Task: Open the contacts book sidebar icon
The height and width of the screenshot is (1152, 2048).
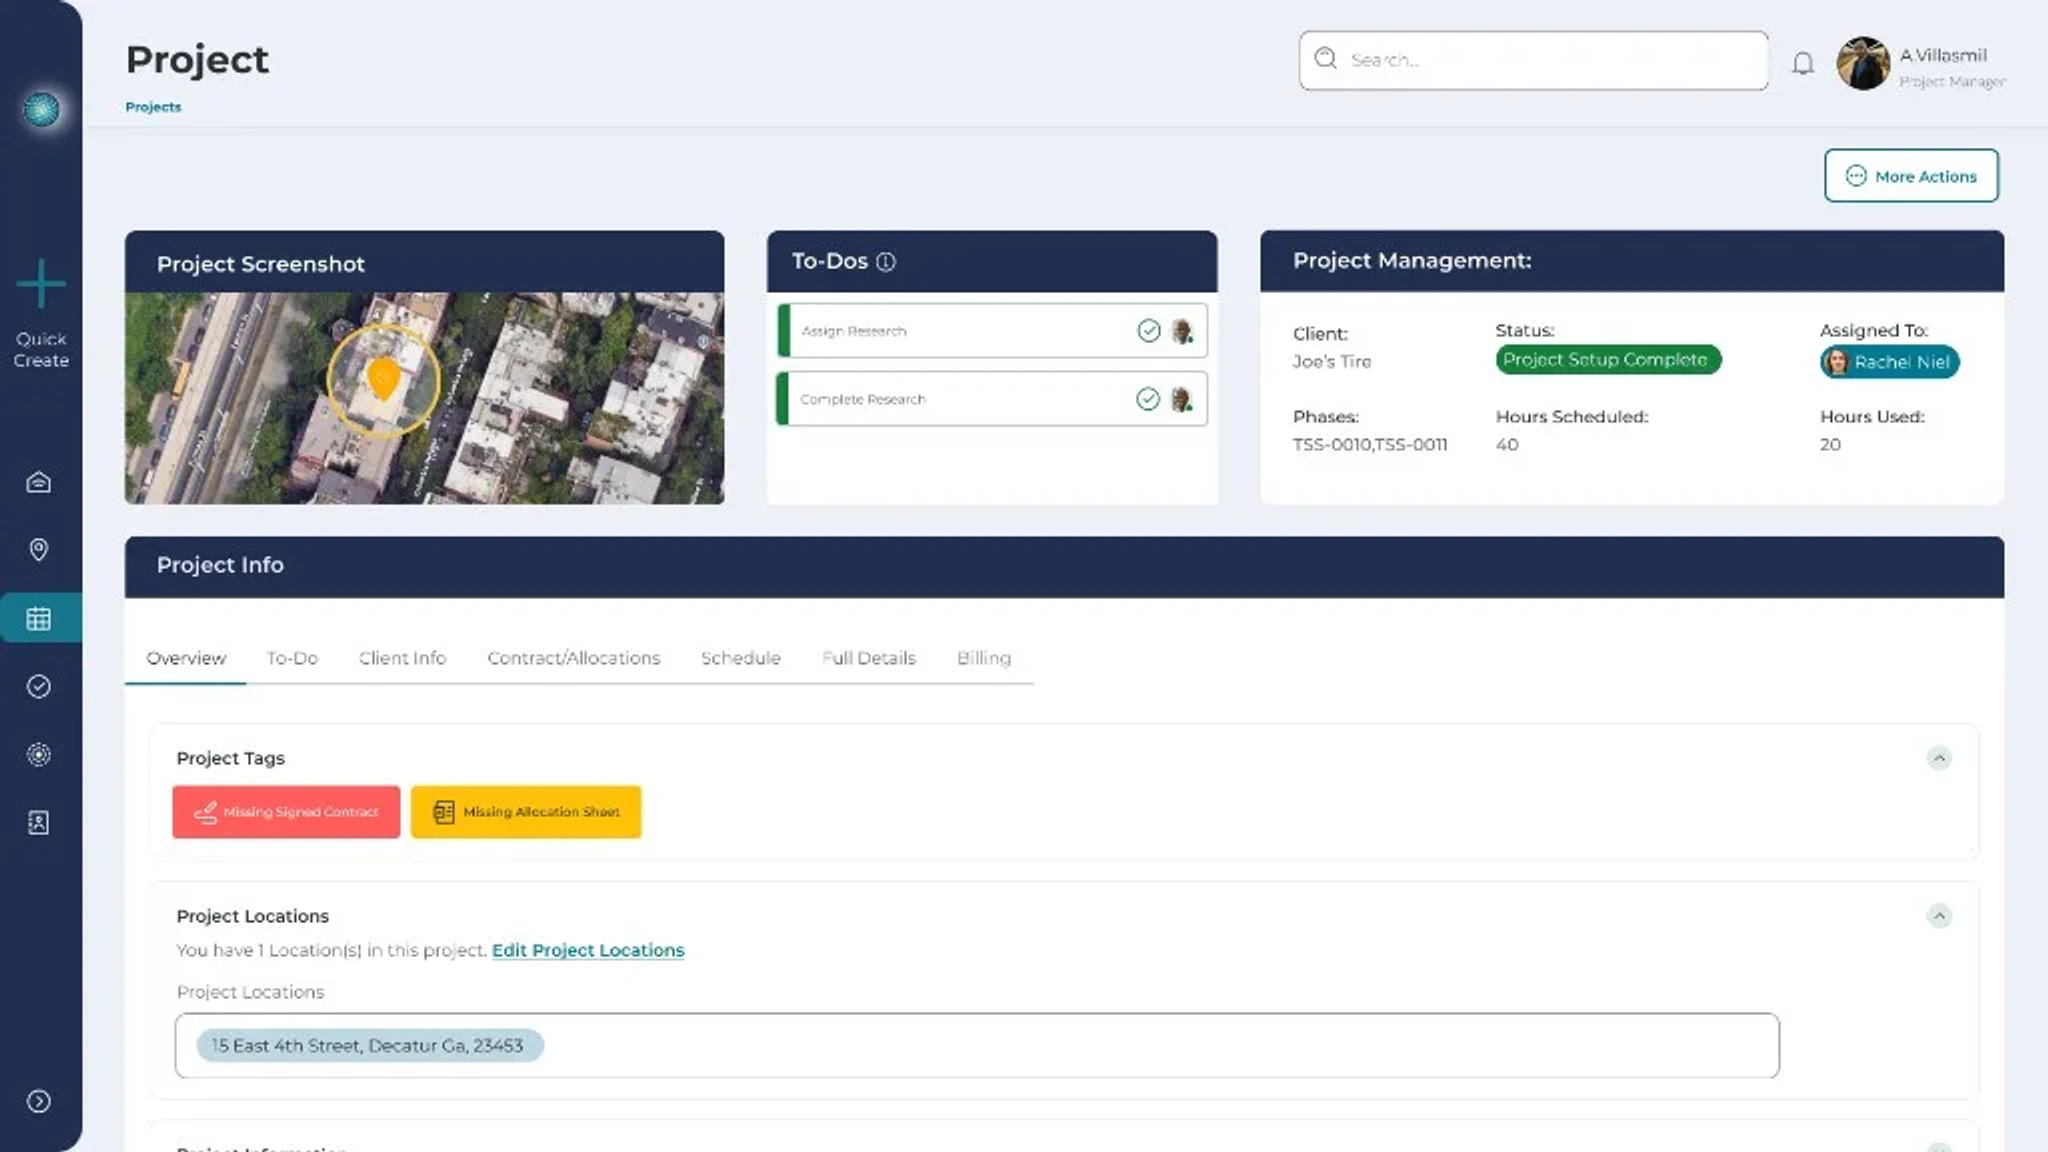Action: (x=39, y=822)
